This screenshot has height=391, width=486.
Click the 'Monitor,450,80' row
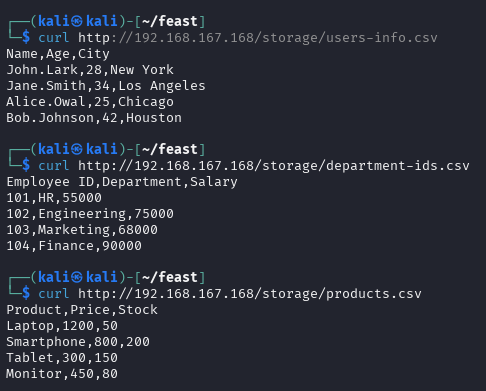(x=62, y=374)
